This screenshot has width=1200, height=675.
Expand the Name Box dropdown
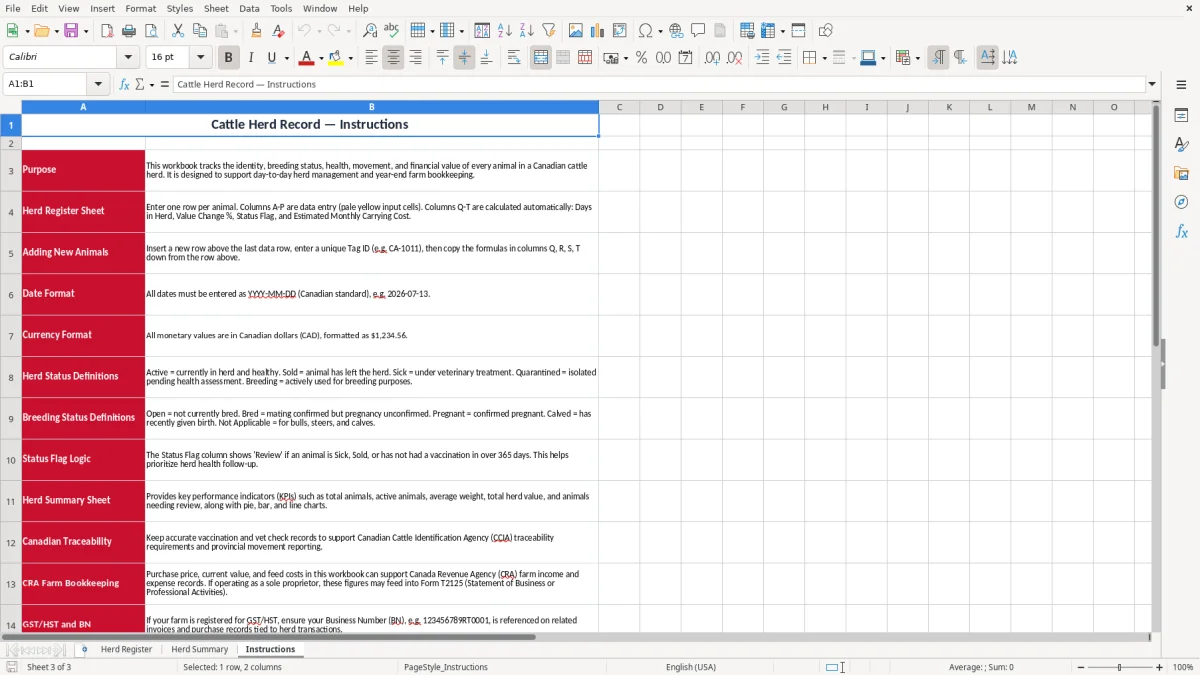[98, 84]
